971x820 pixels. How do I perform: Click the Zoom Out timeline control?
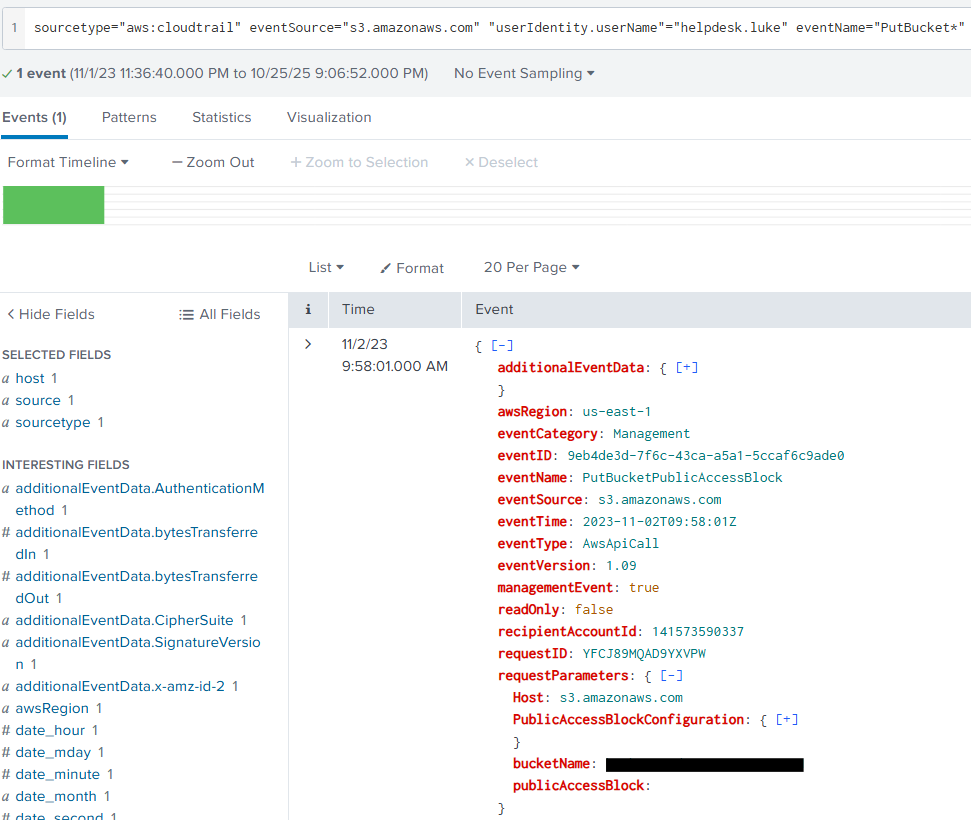(x=213, y=162)
